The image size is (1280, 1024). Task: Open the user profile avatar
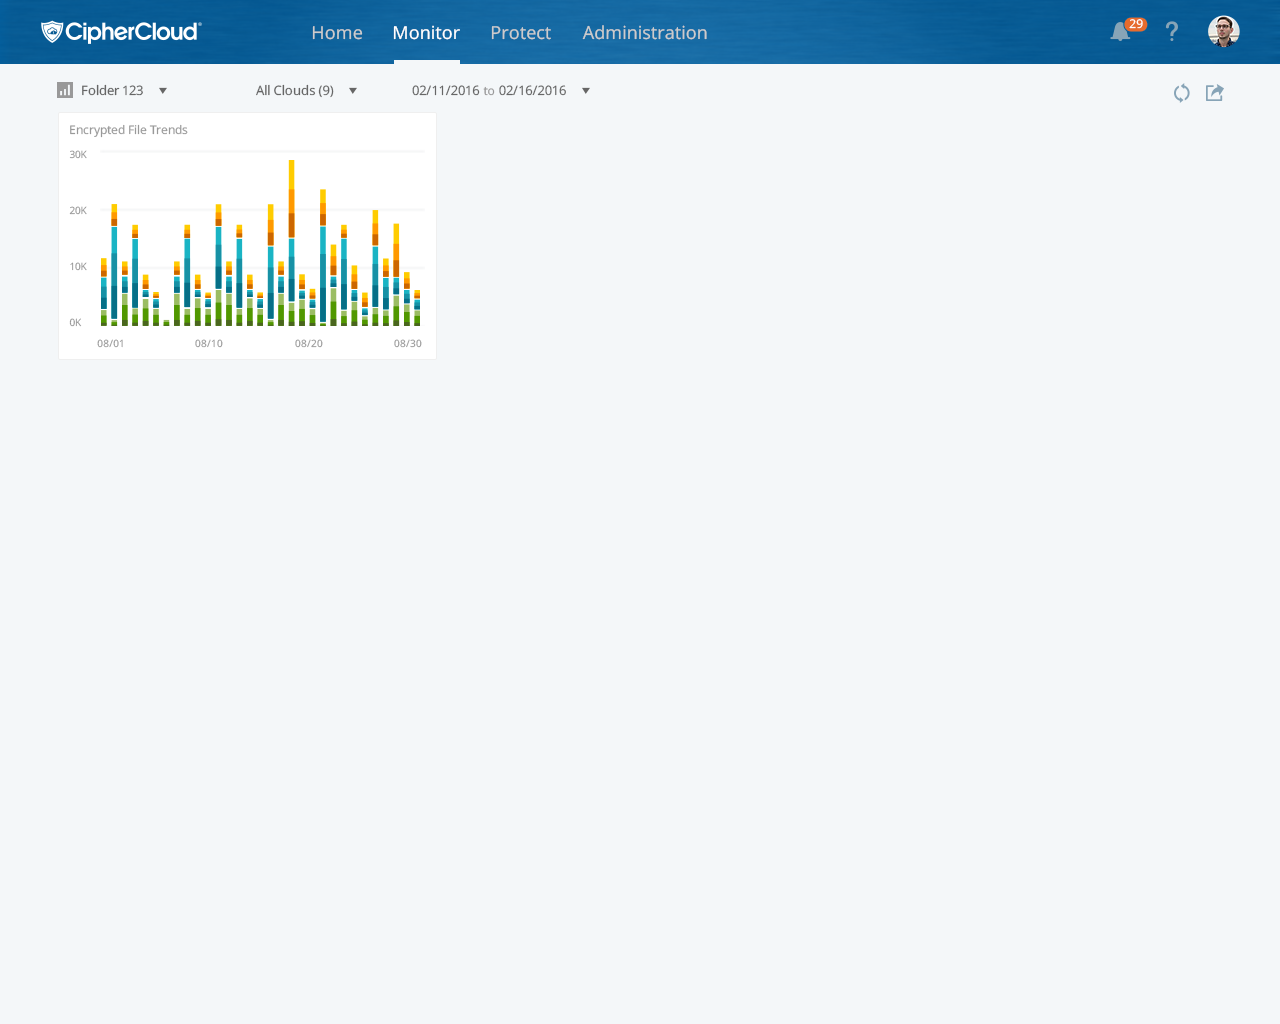click(1224, 31)
